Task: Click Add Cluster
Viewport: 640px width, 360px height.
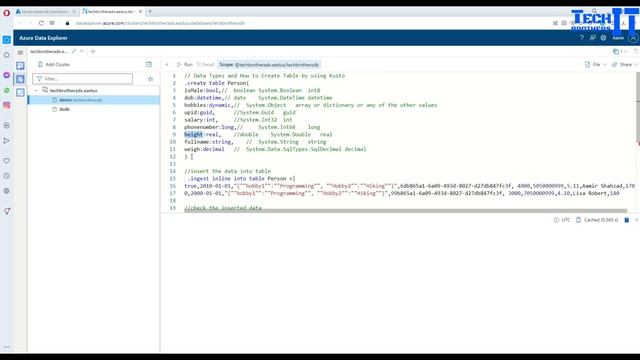Action: 54,64
